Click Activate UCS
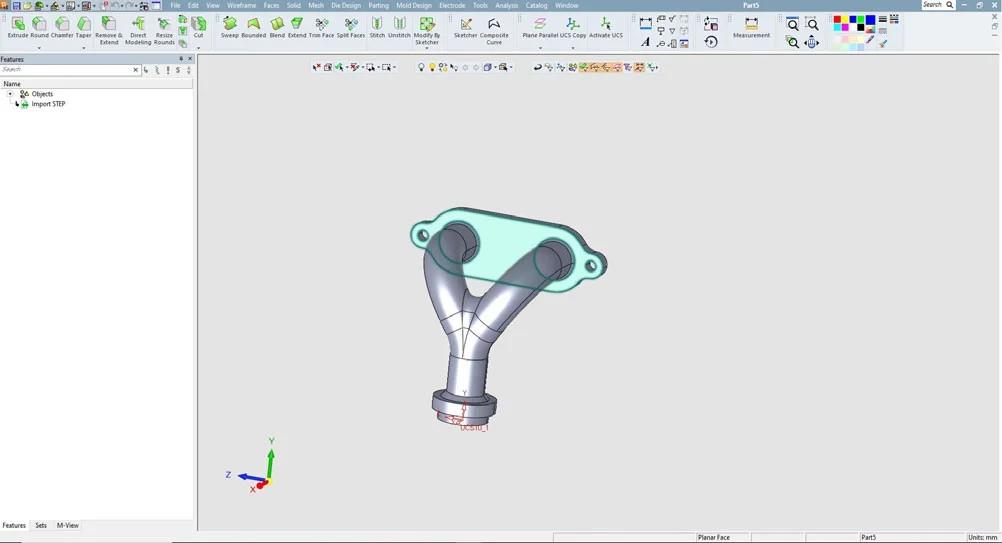Viewport: 1002px width, 543px height. (606, 27)
